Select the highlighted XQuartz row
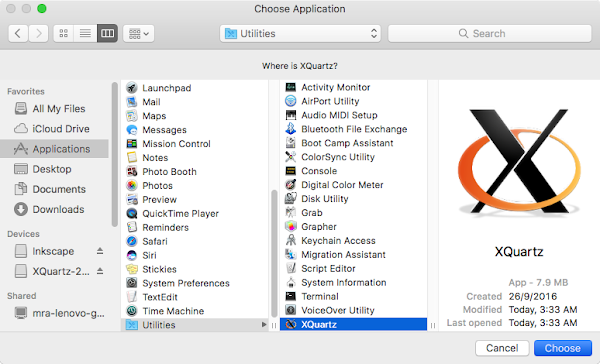This screenshot has width=600, height=364. 354,324
